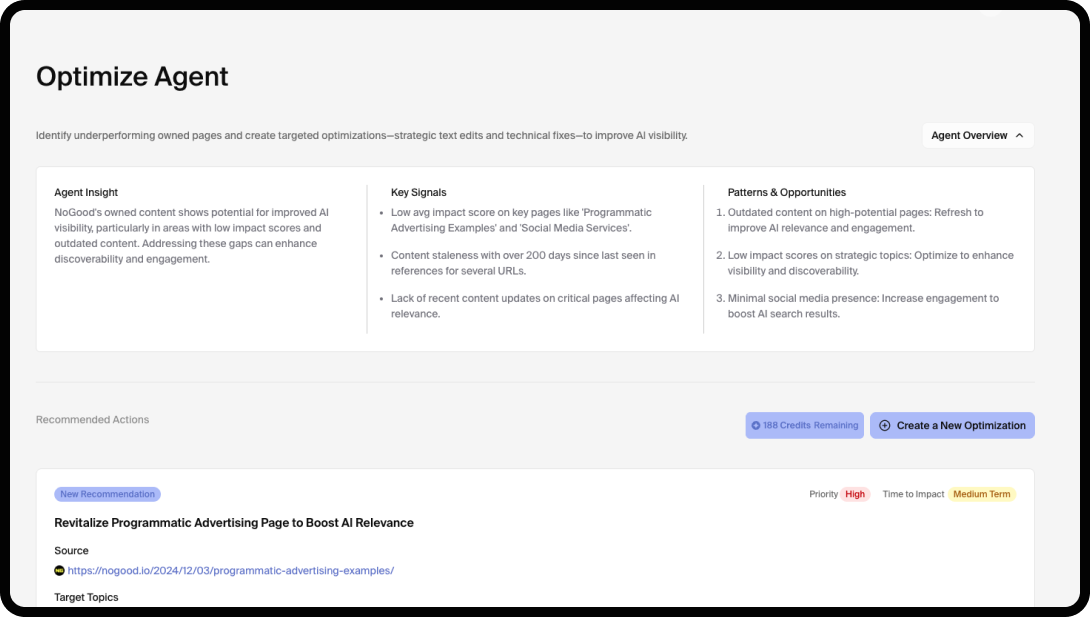Open the programmatic-advertising-examples source link
Image resolution: width=1090 pixels, height=617 pixels.
[230, 571]
